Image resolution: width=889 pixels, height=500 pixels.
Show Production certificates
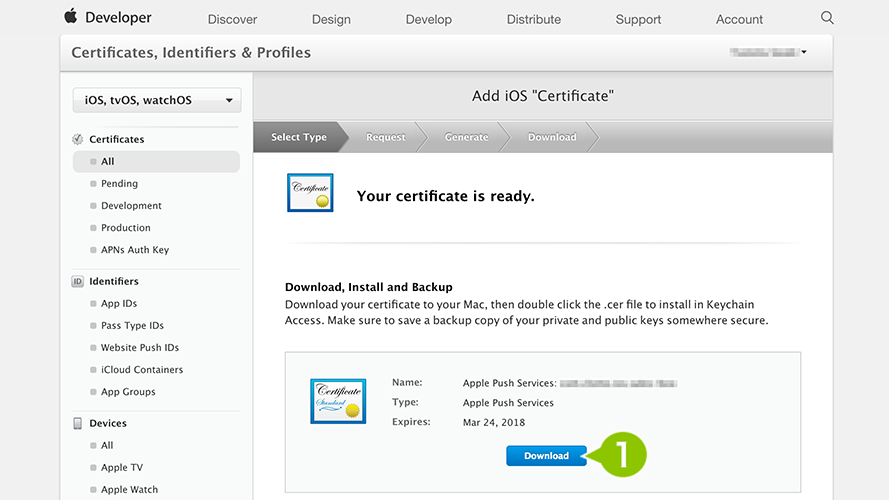tap(126, 228)
